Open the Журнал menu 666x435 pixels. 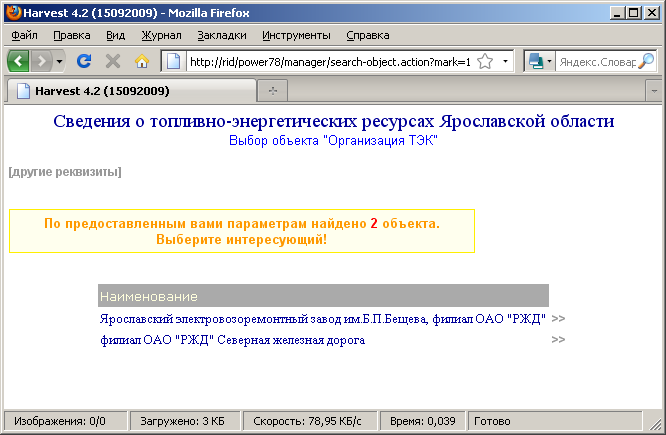click(x=161, y=35)
